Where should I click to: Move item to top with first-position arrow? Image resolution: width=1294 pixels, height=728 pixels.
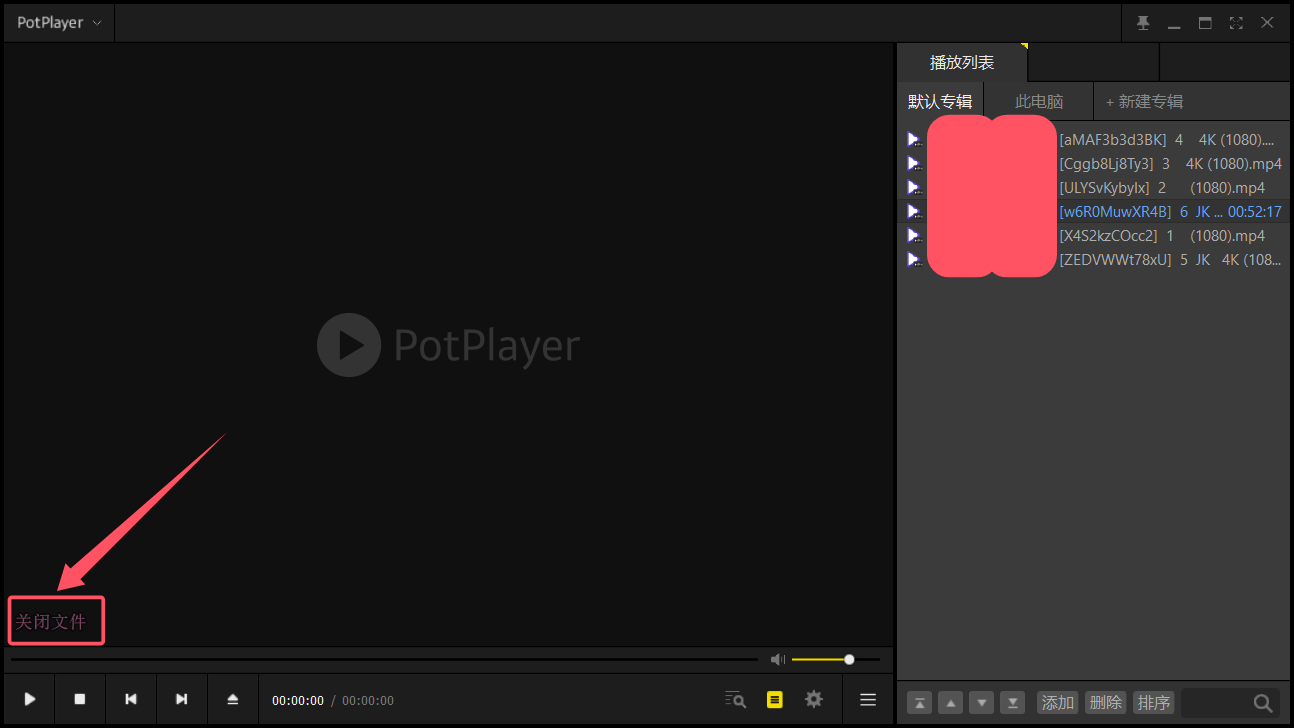pyautogui.click(x=919, y=702)
